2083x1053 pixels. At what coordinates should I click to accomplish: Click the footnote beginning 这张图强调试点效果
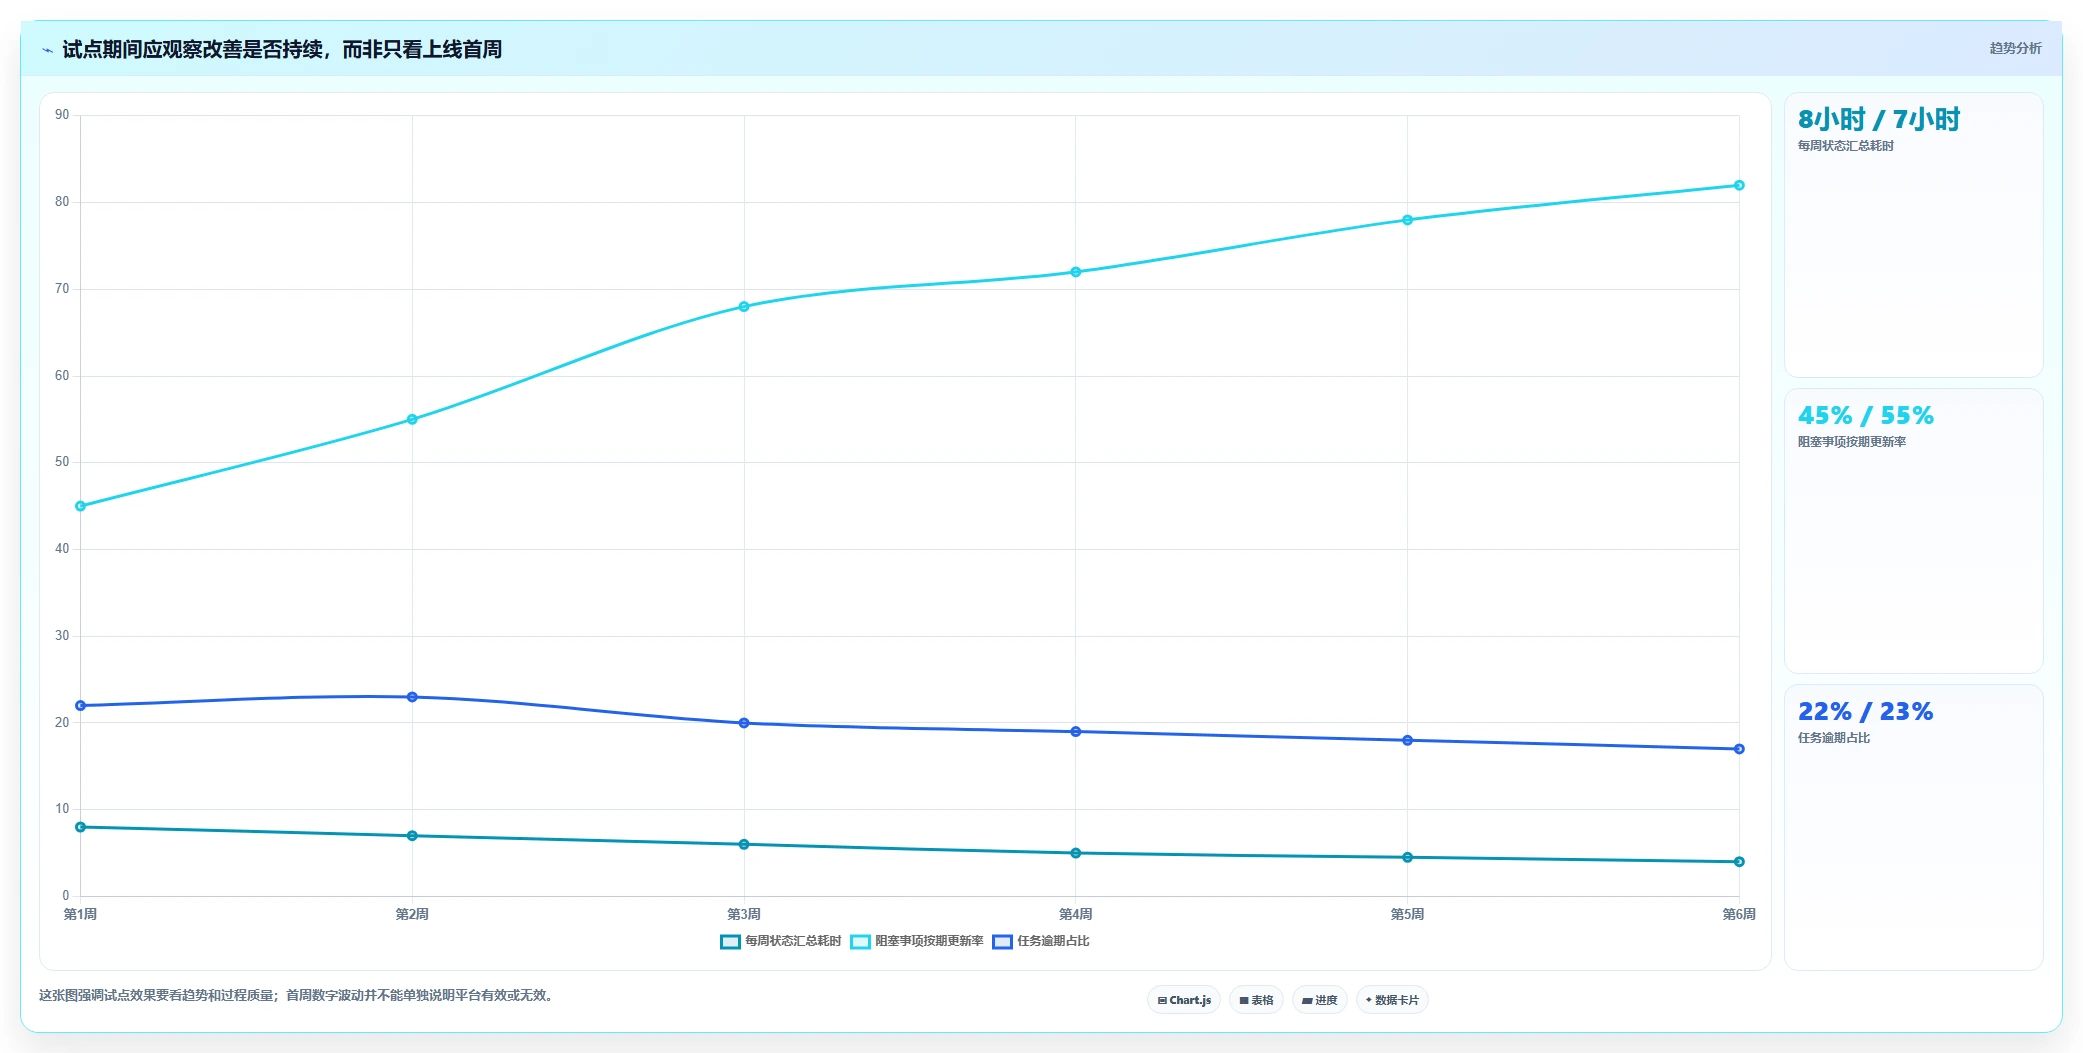[296, 996]
